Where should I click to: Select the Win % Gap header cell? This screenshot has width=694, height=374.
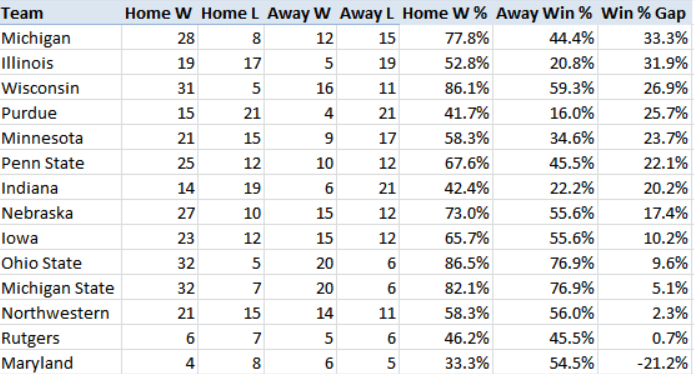[646, 13]
